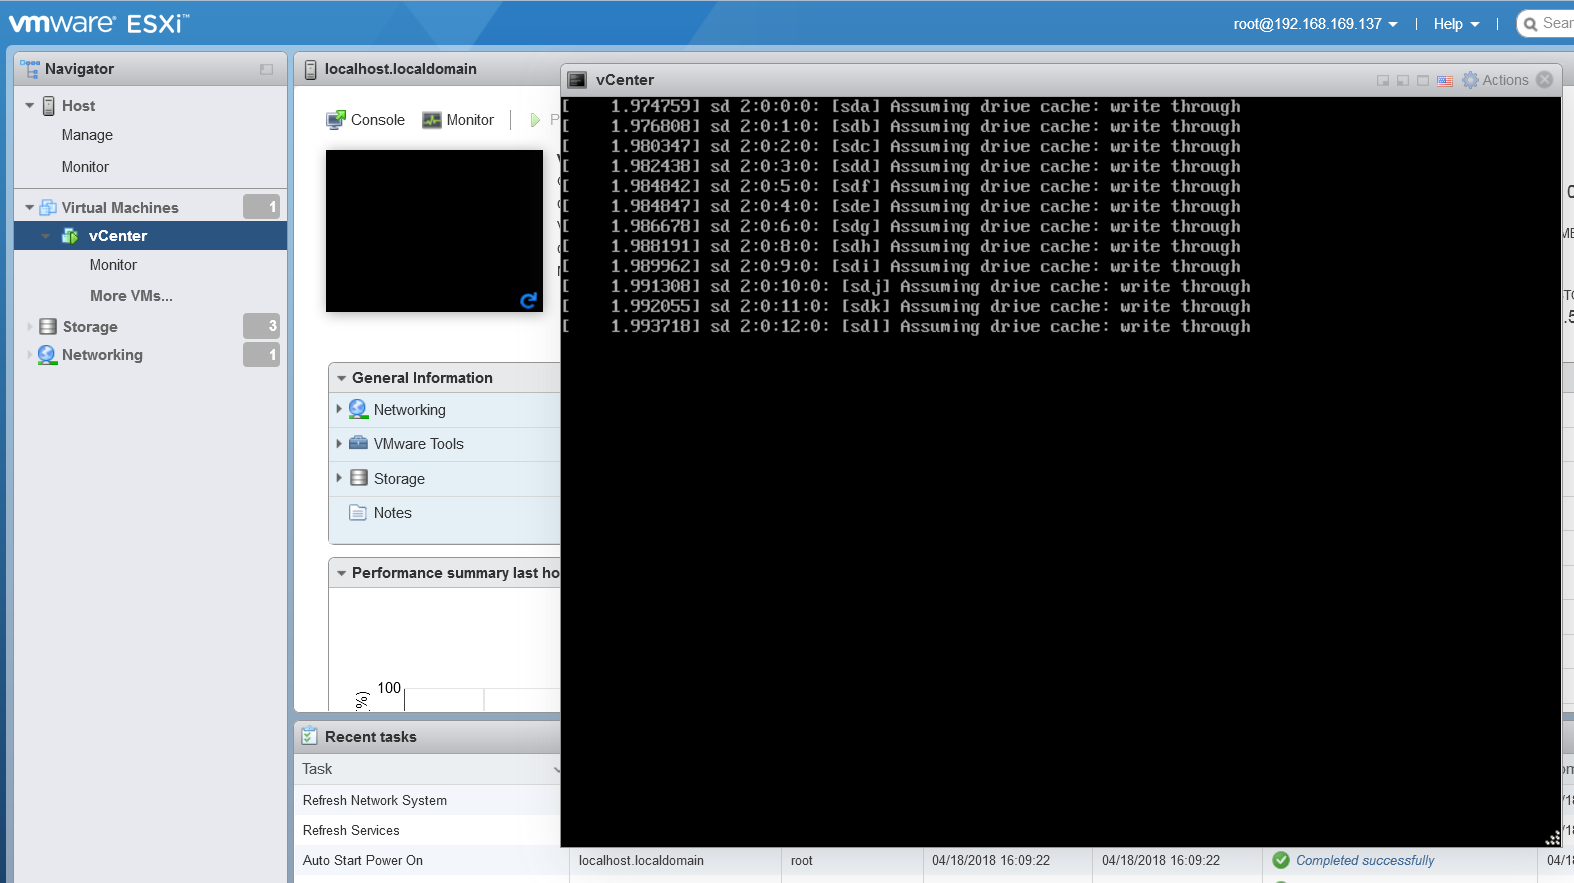Open the black VM console preview thumbnail
This screenshot has height=883, width=1574.
click(x=434, y=231)
